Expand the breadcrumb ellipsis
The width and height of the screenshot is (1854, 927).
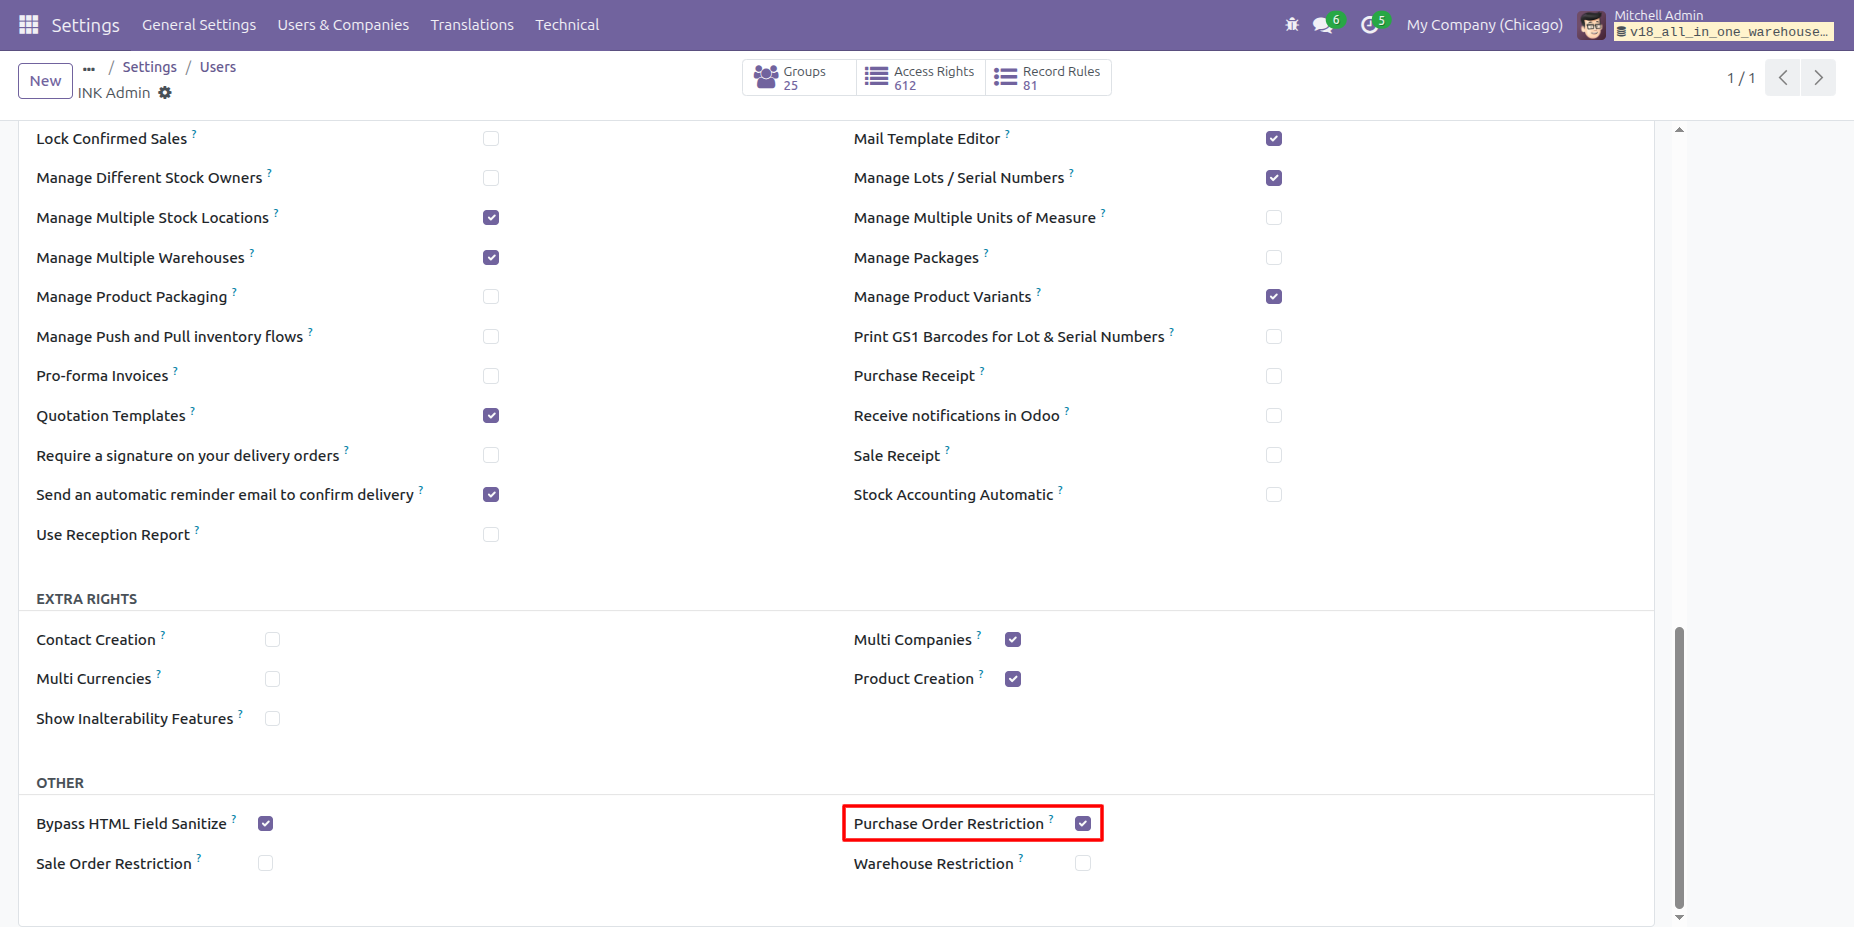(x=89, y=68)
